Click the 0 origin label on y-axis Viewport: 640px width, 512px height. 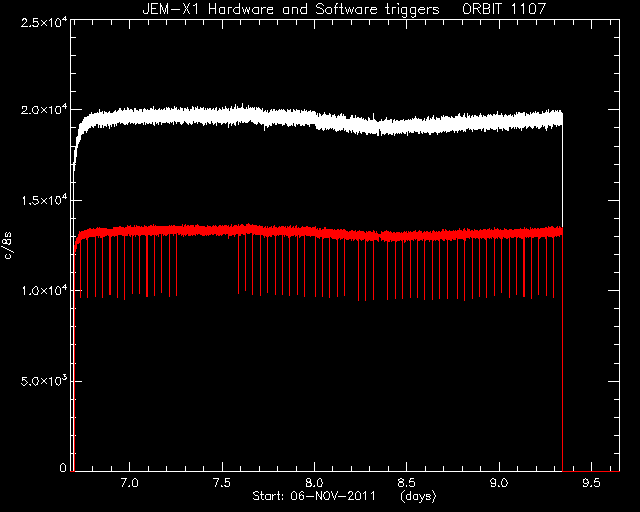pos(63,467)
